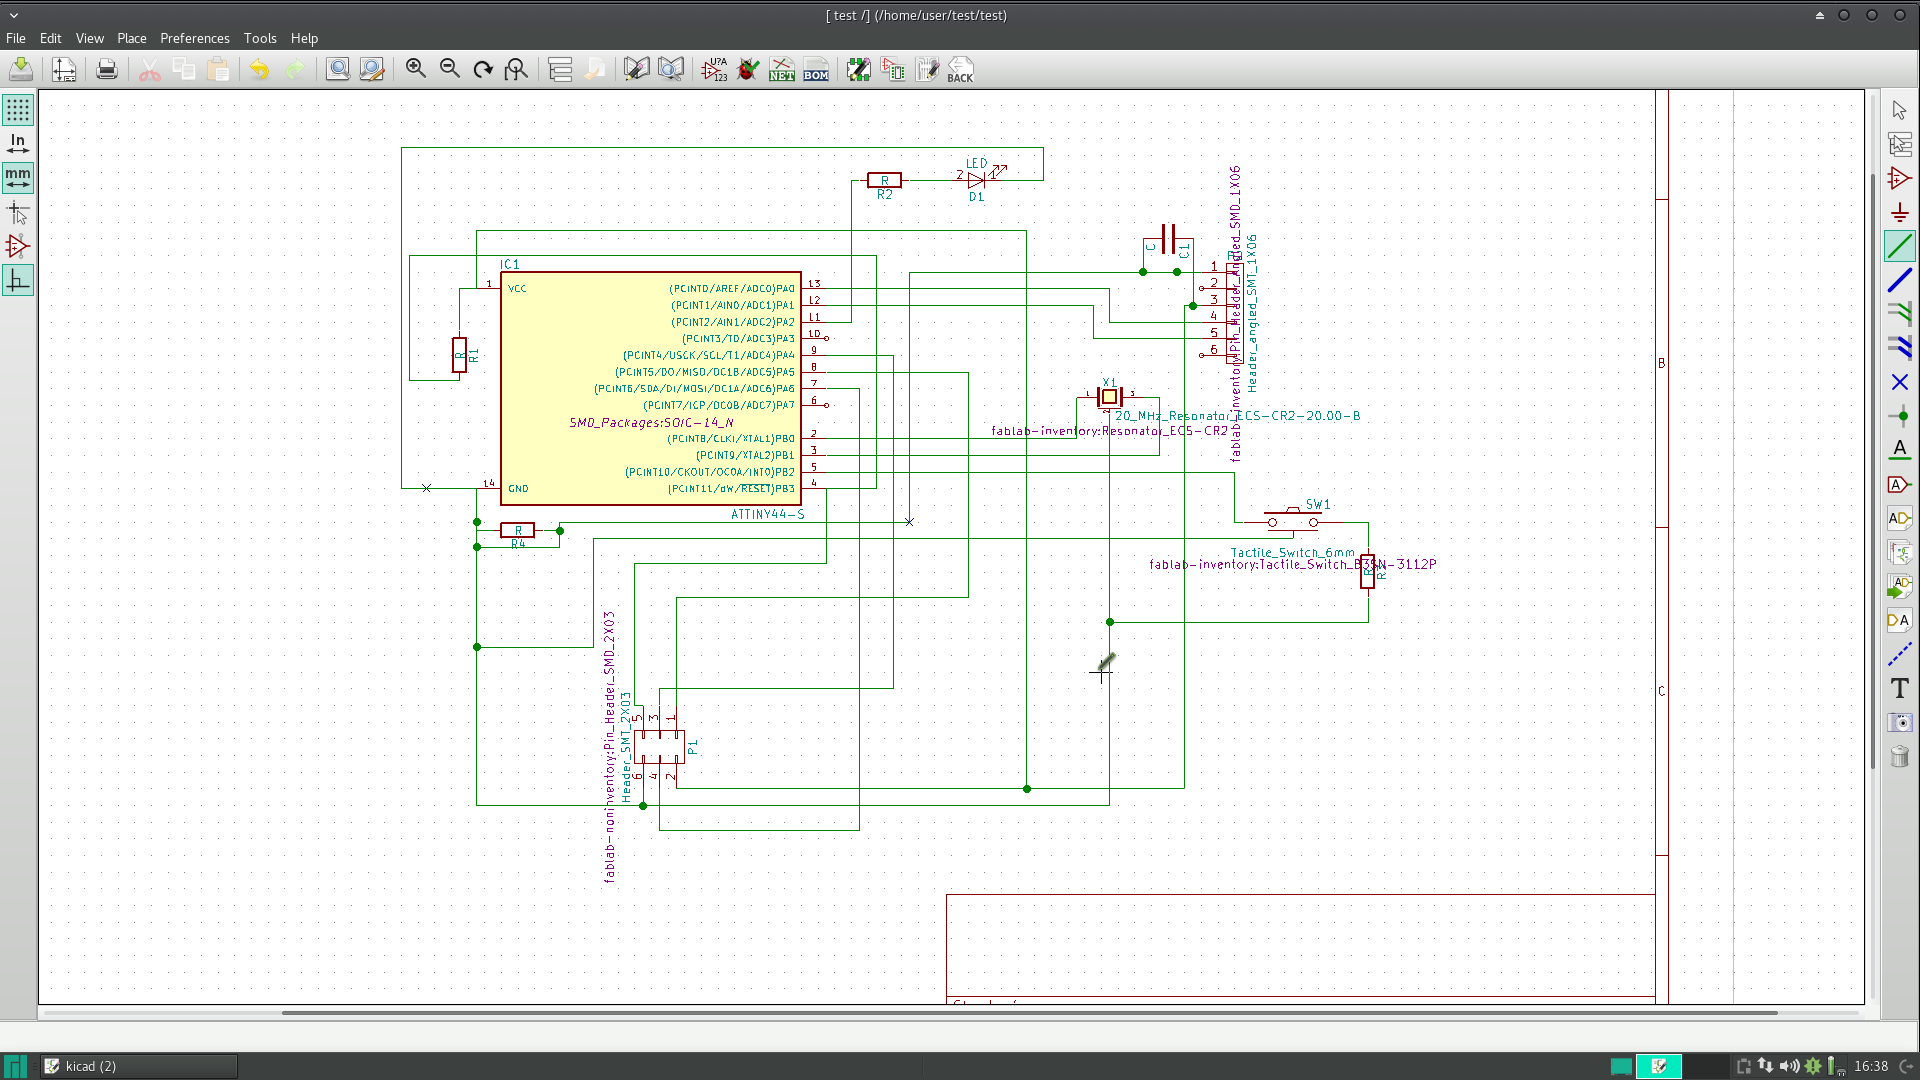The height and width of the screenshot is (1080, 1920).
Task: Open the Preferences menu
Action: [194, 38]
